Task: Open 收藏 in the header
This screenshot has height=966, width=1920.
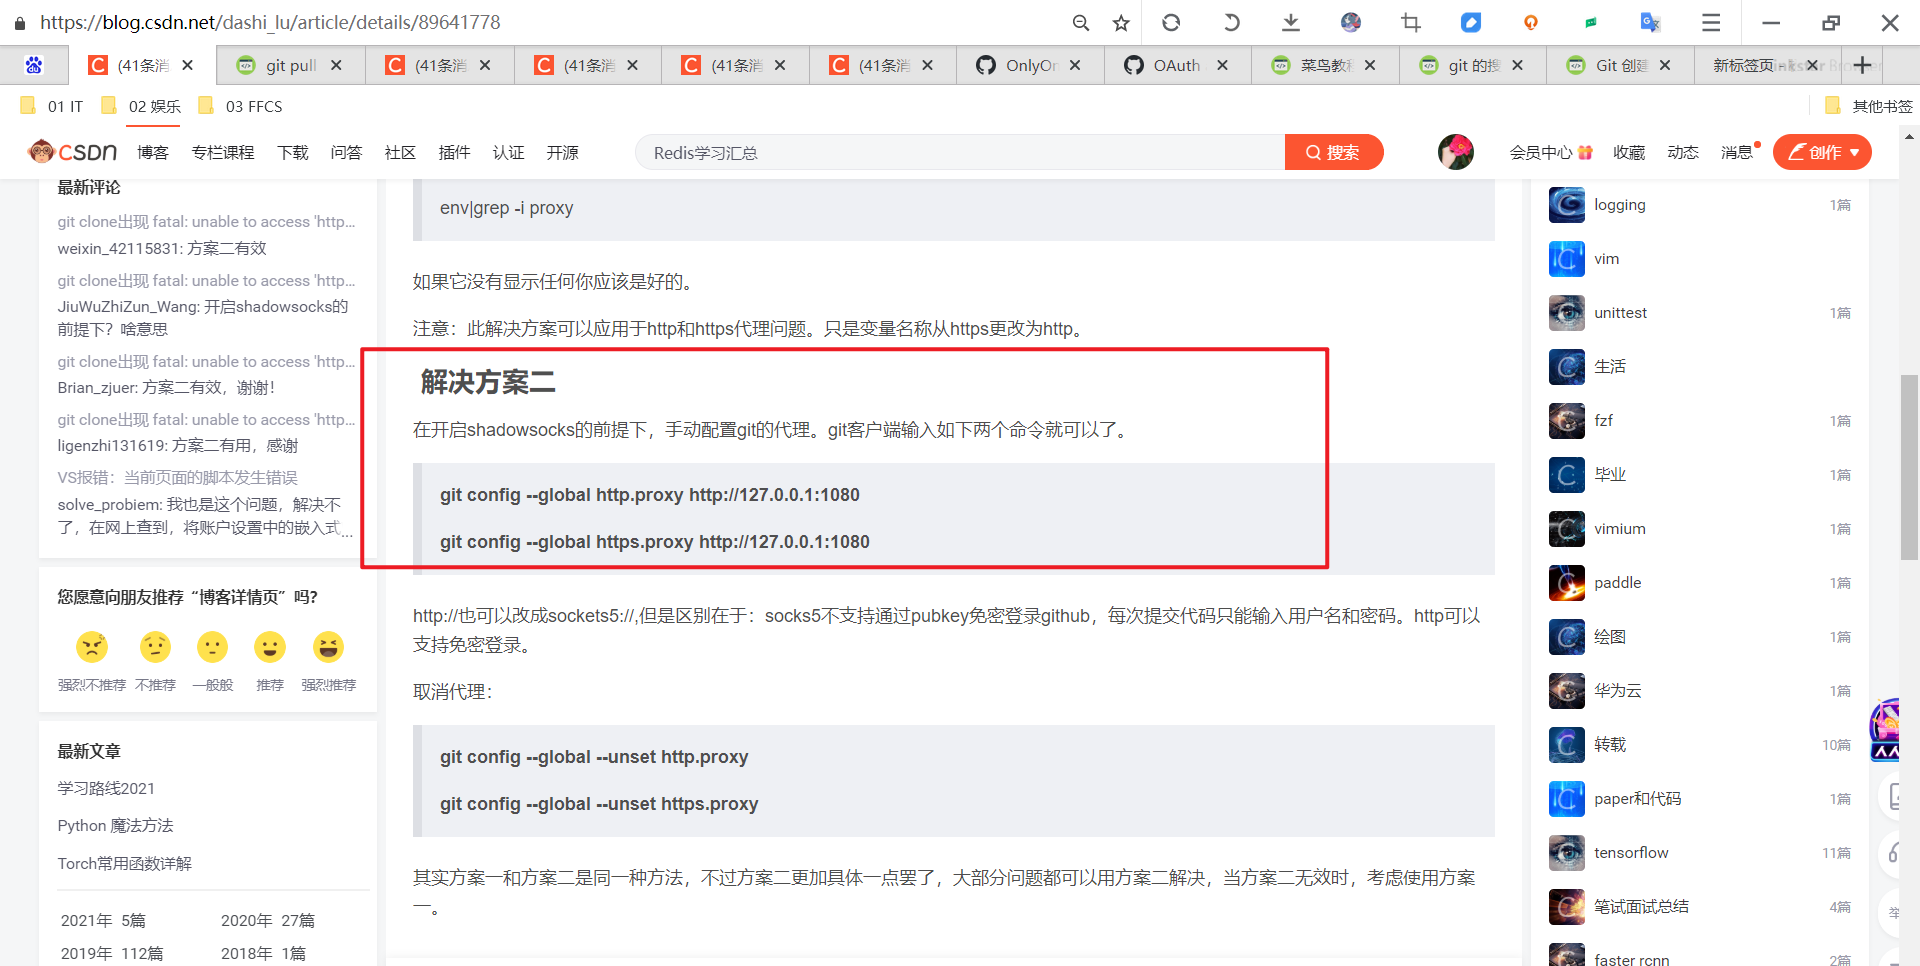Action: pos(1629,152)
